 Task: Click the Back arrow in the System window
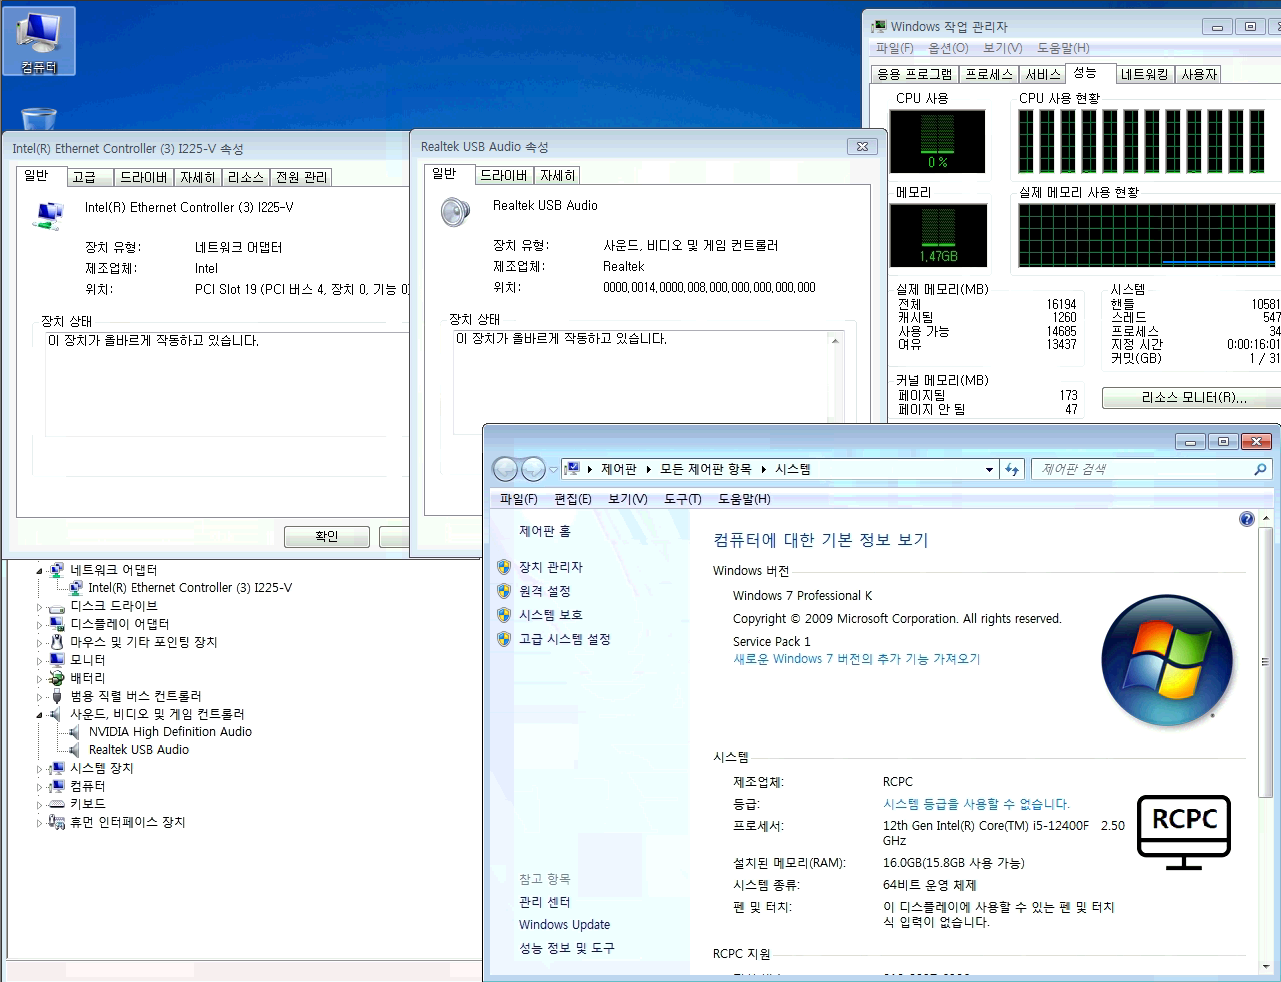coord(506,469)
